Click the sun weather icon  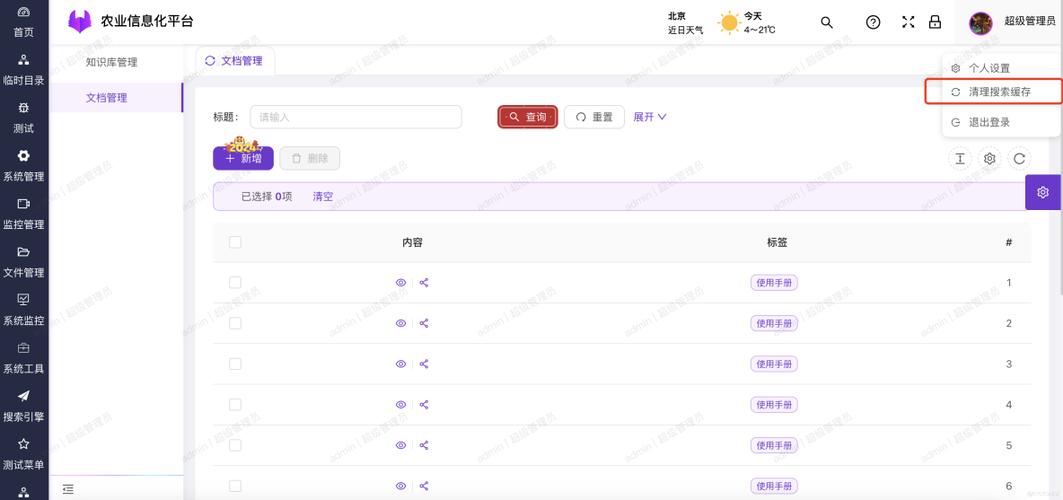coord(729,23)
